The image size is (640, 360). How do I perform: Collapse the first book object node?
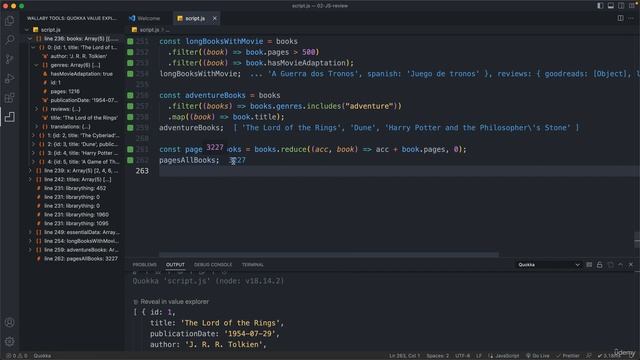pyautogui.click(x=33, y=47)
